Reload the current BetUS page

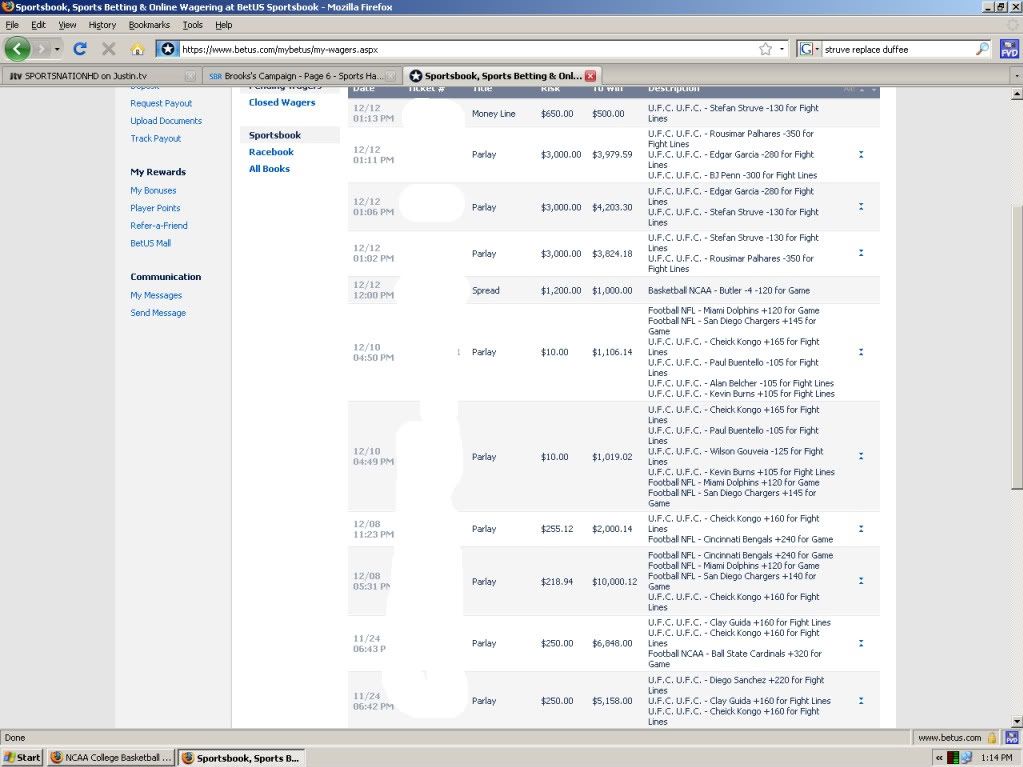(80, 49)
